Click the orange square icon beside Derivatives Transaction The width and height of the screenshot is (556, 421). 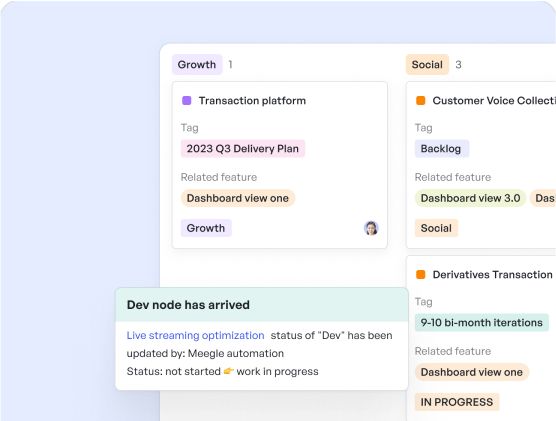(421, 275)
